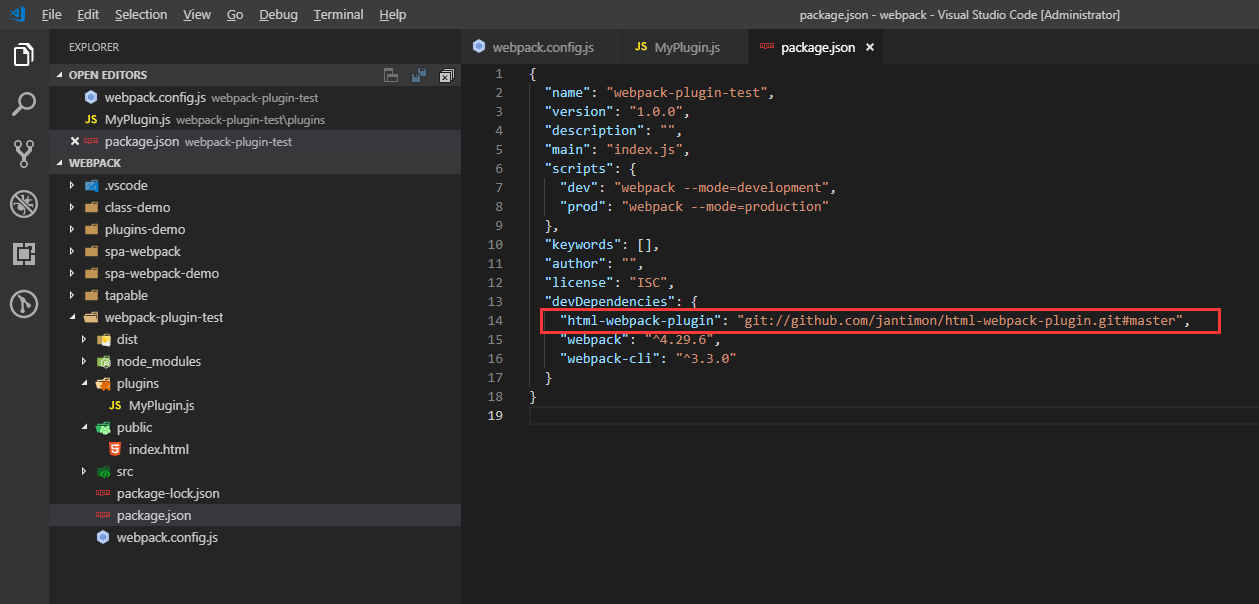The image size is (1259, 604).
Task: Open MyPlugin.js in plugins folder
Action: click(x=255, y=406)
